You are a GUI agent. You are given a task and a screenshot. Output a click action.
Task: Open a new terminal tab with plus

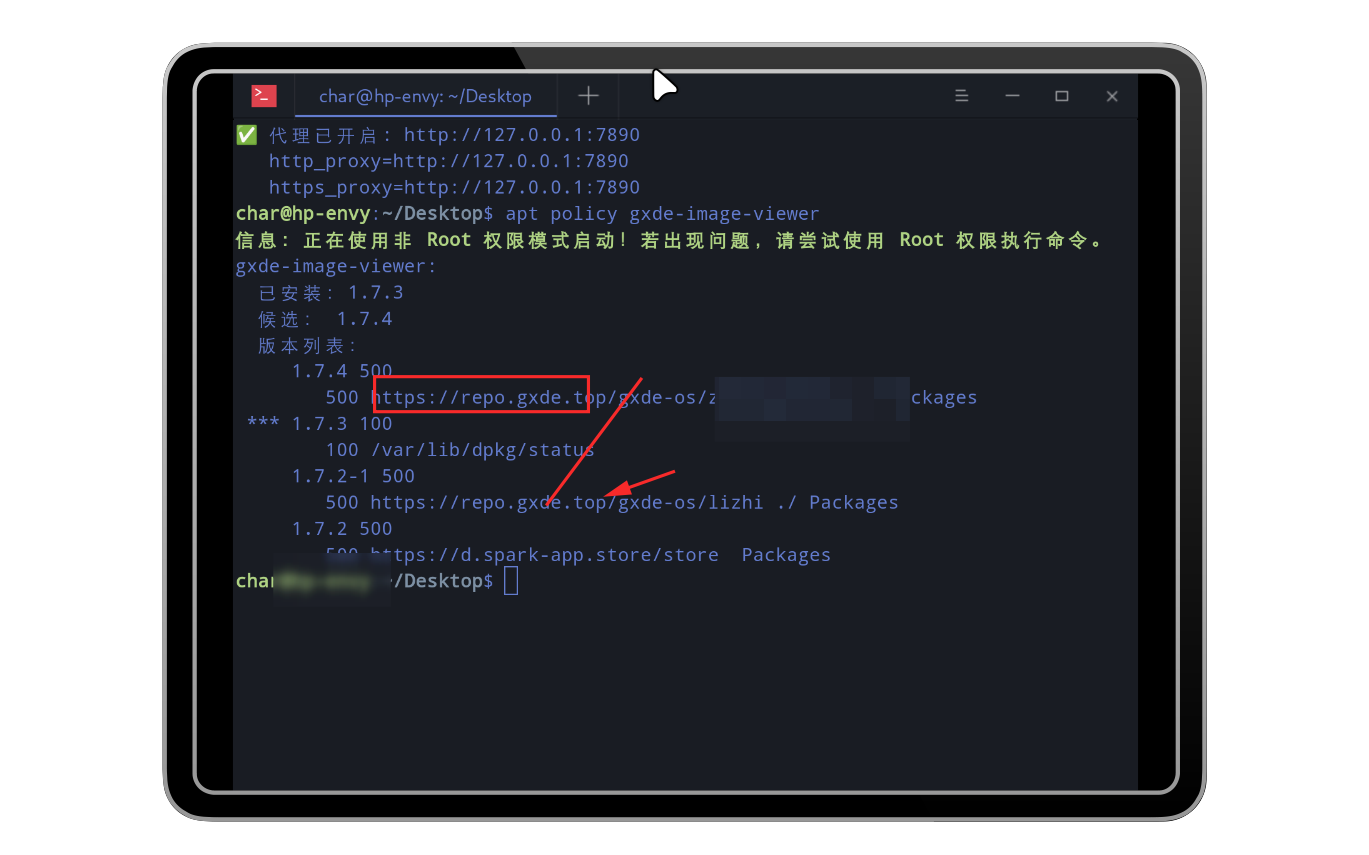tap(589, 96)
